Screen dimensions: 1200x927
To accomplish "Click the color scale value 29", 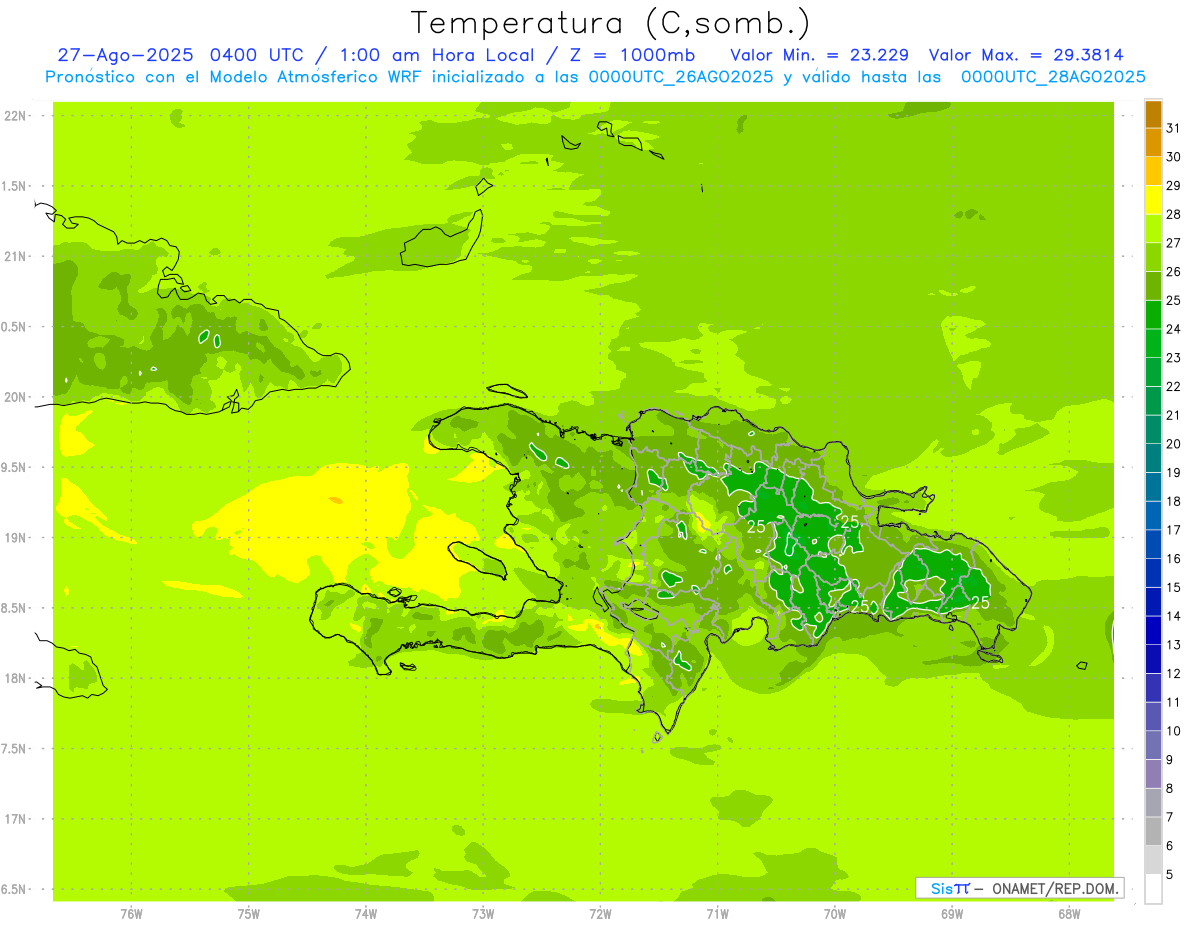I will (x=1173, y=185).
